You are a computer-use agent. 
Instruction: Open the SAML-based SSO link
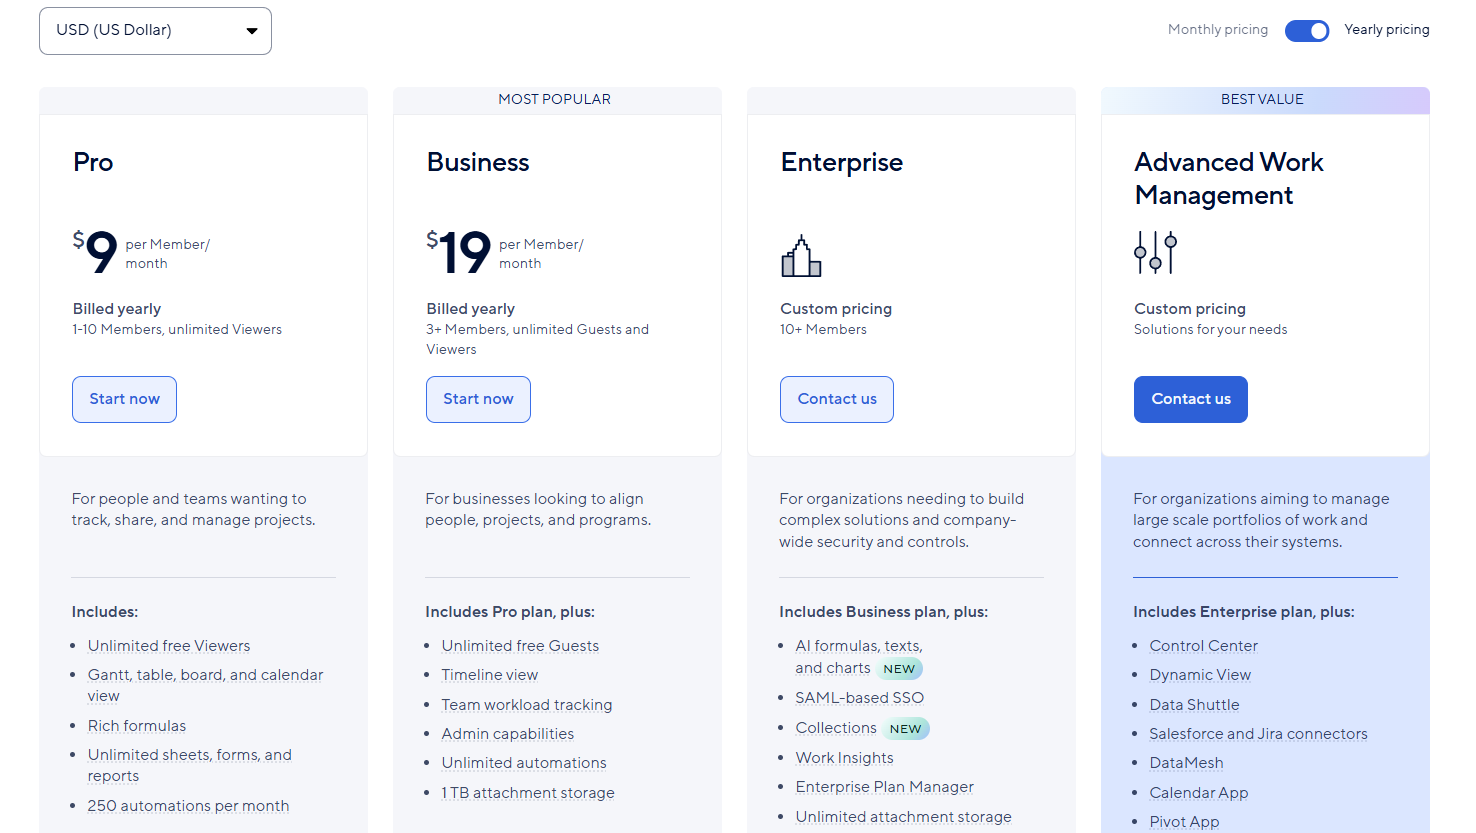click(x=859, y=697)
